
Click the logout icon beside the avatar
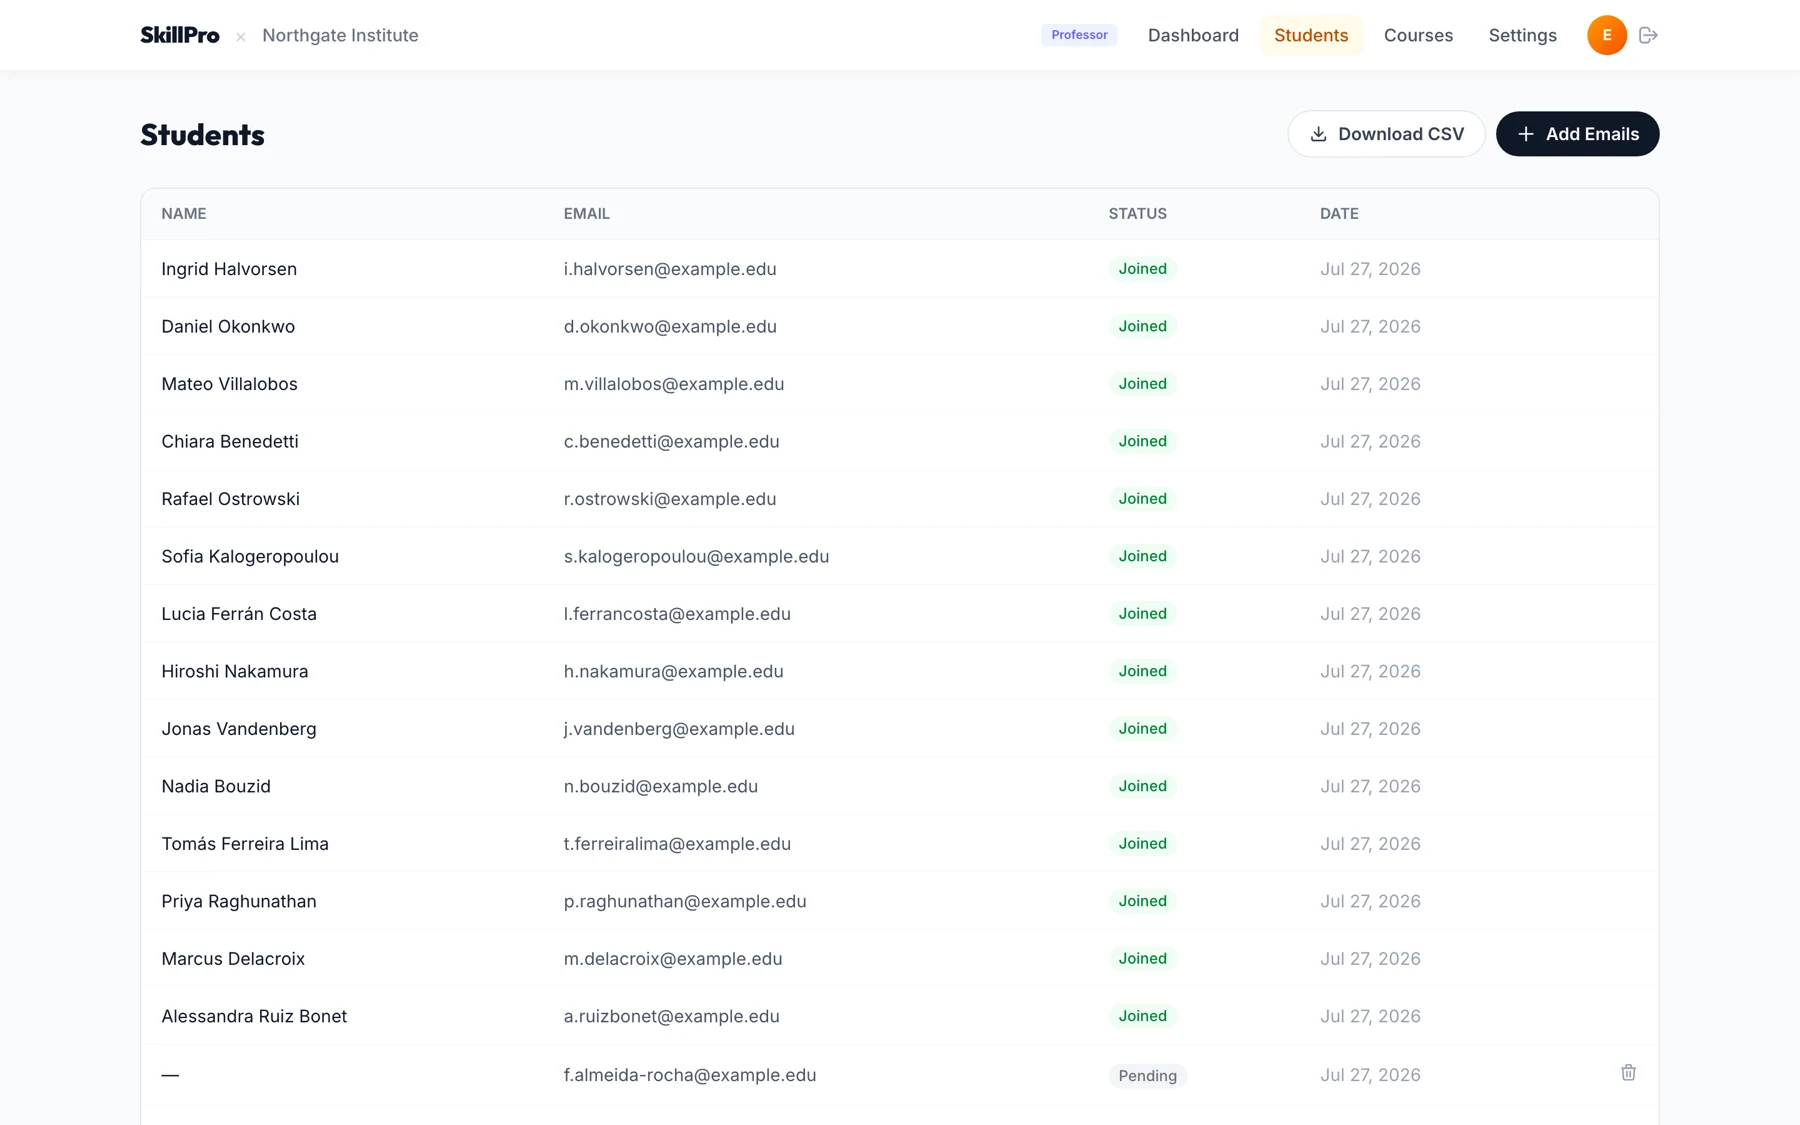(1648, 35)
